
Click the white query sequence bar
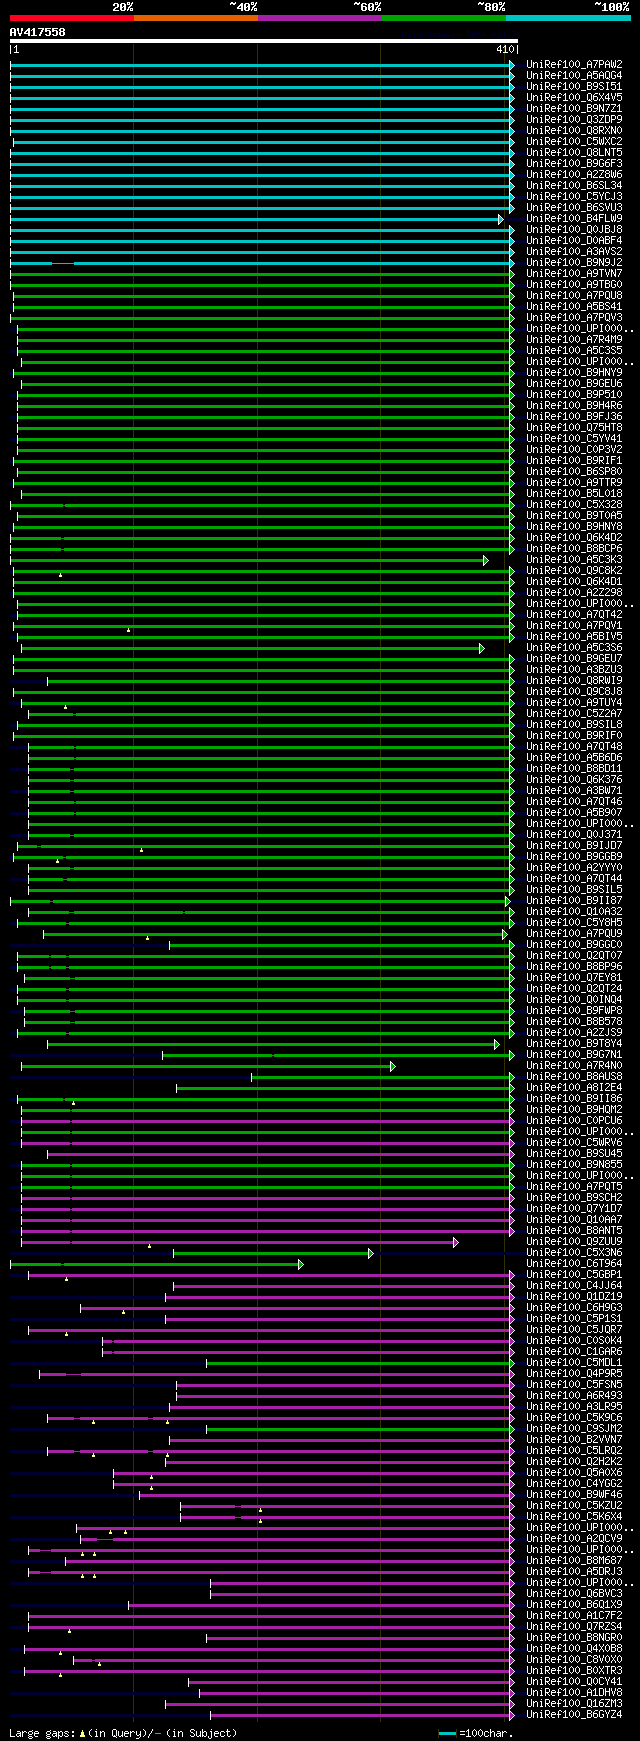click(x=264, y=41)
